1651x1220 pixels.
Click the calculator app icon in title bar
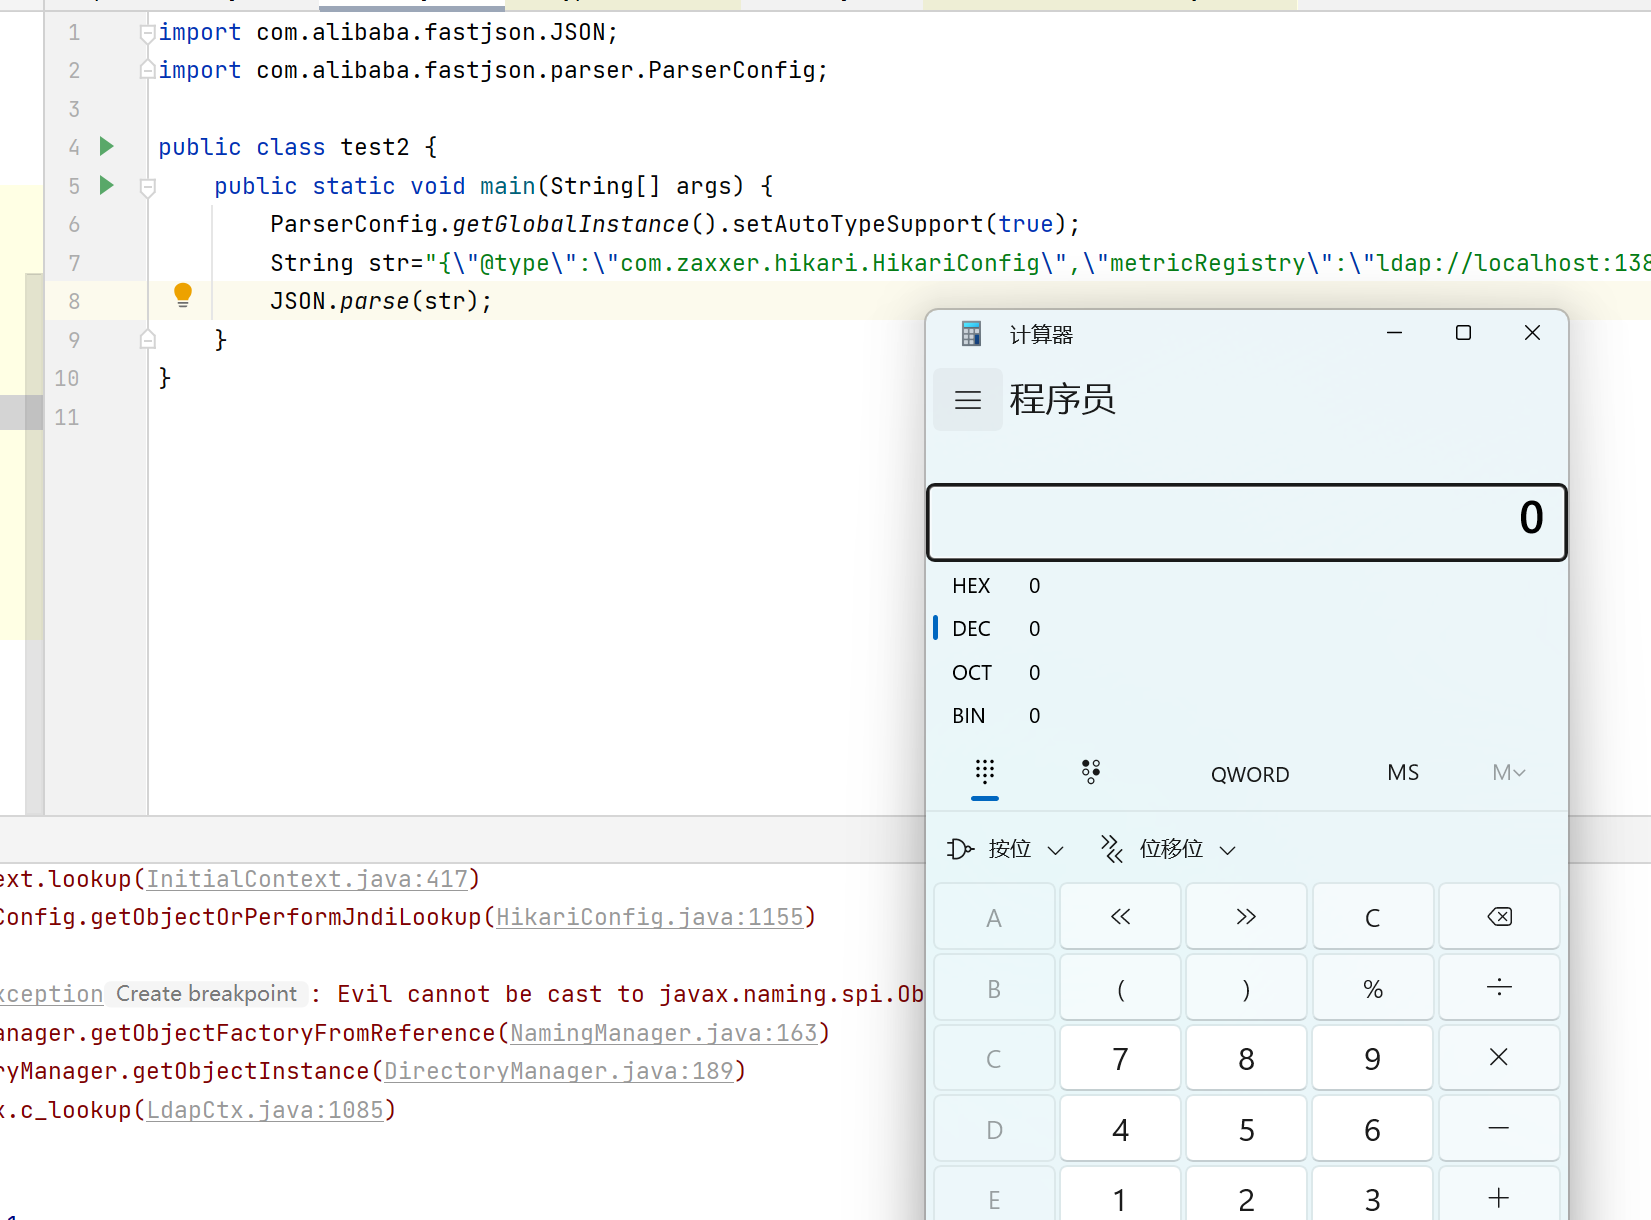coord(971,334)
